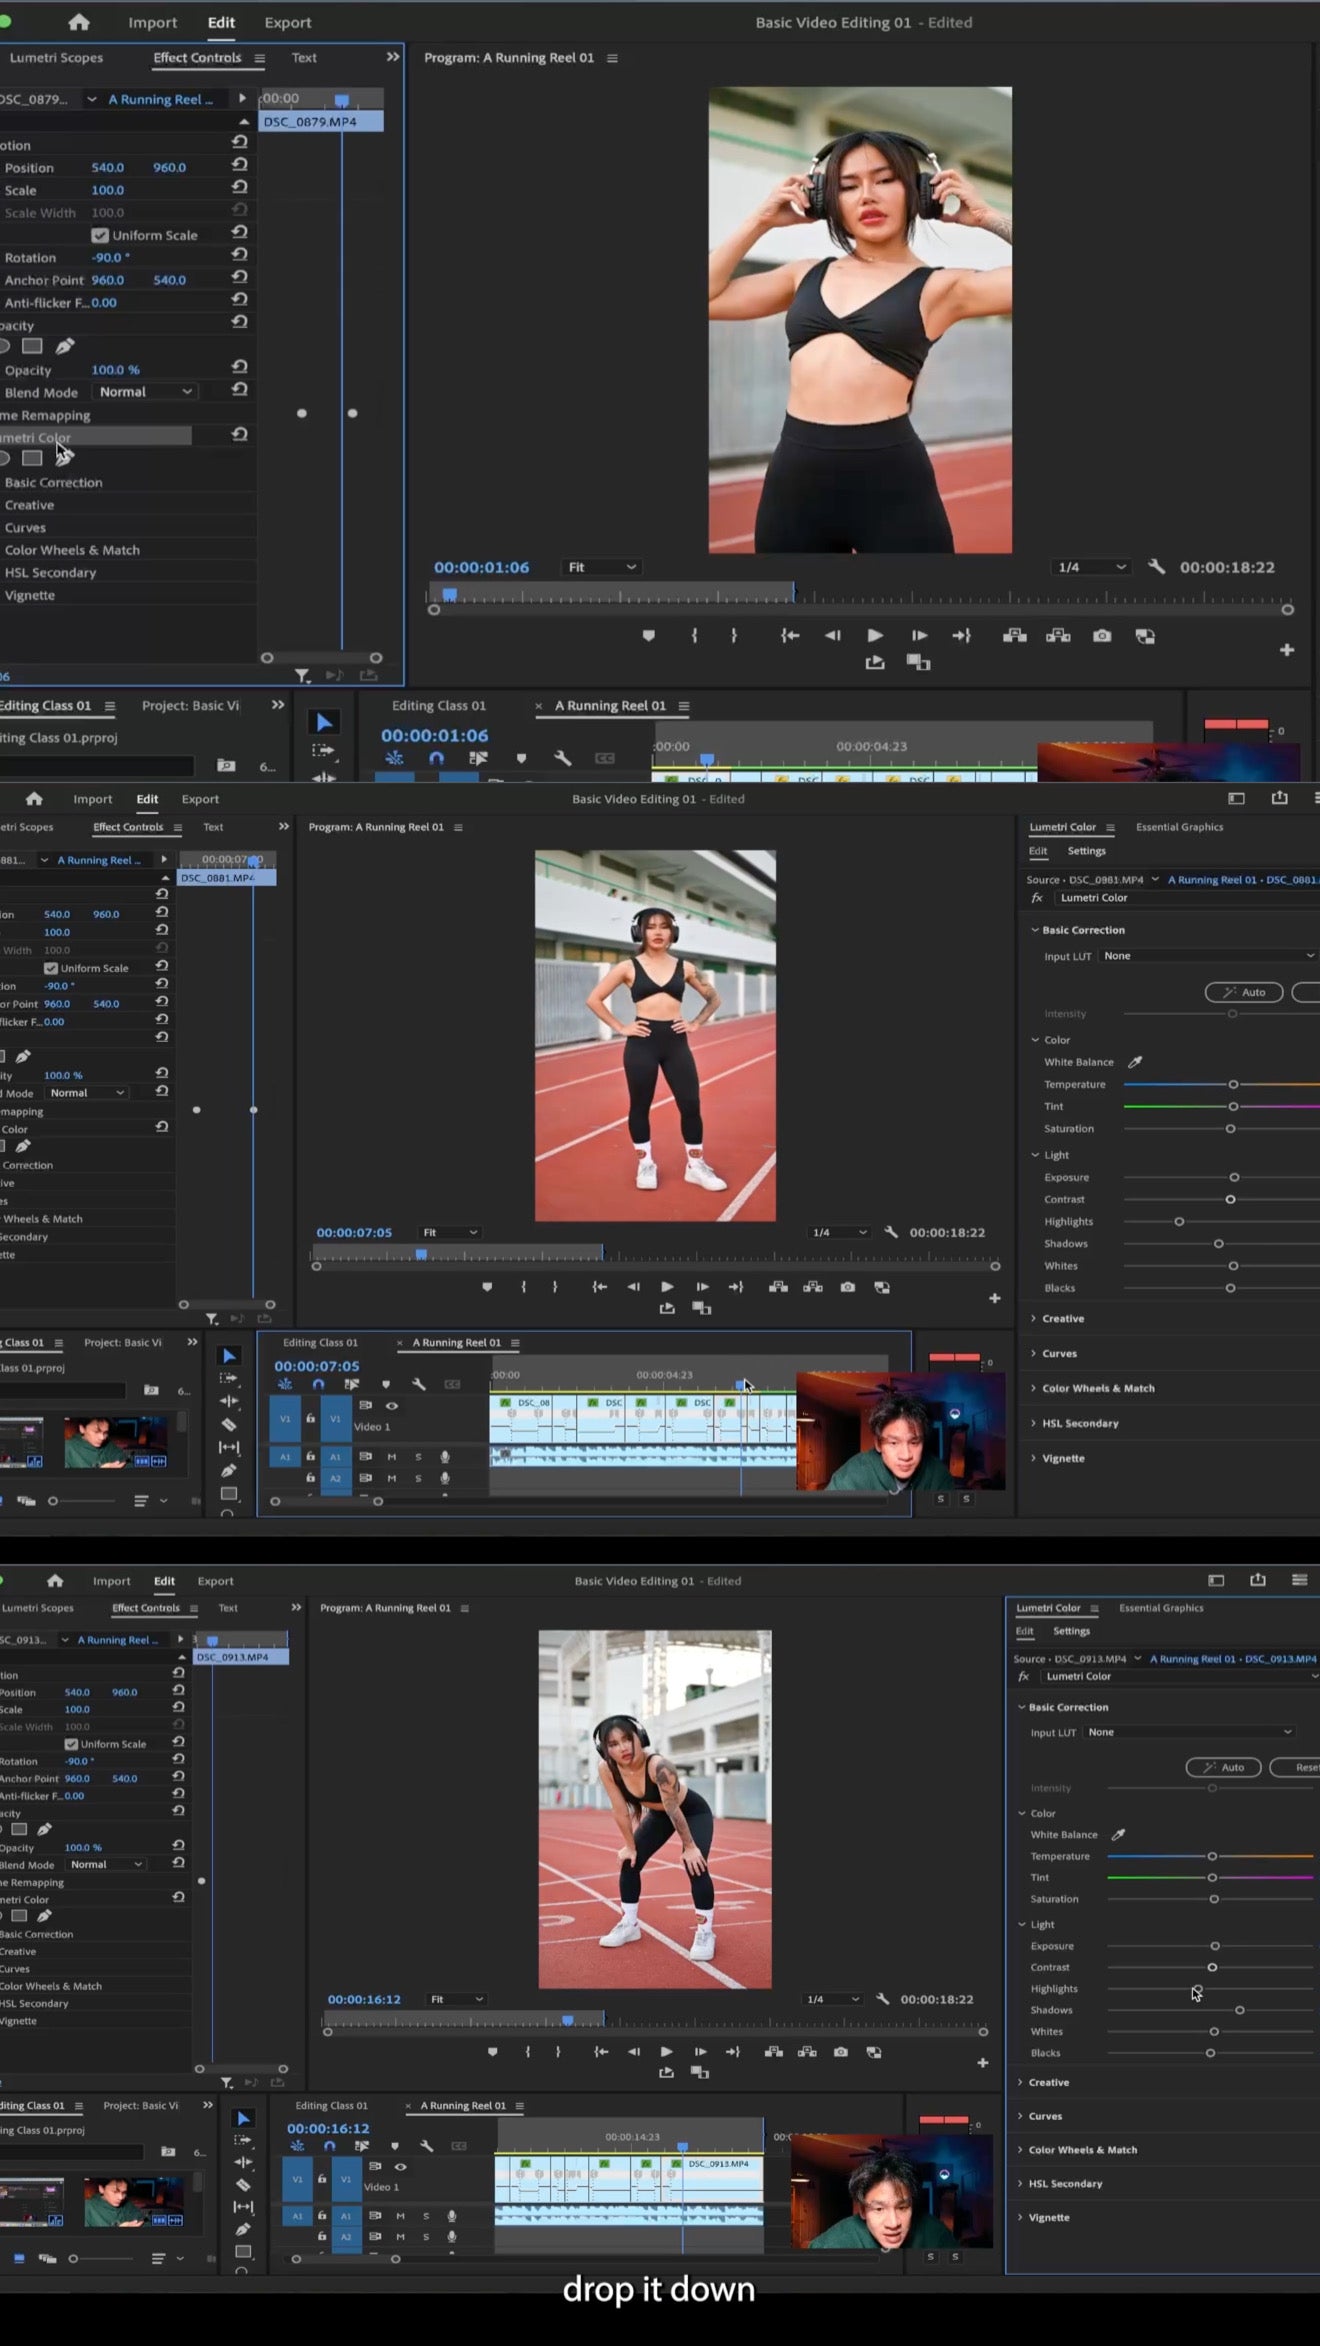Click Shadows slider handle for DSC_0913.MP4 Lumetri
Screen dimensions: 1320x2346
pos(1239,2009)
